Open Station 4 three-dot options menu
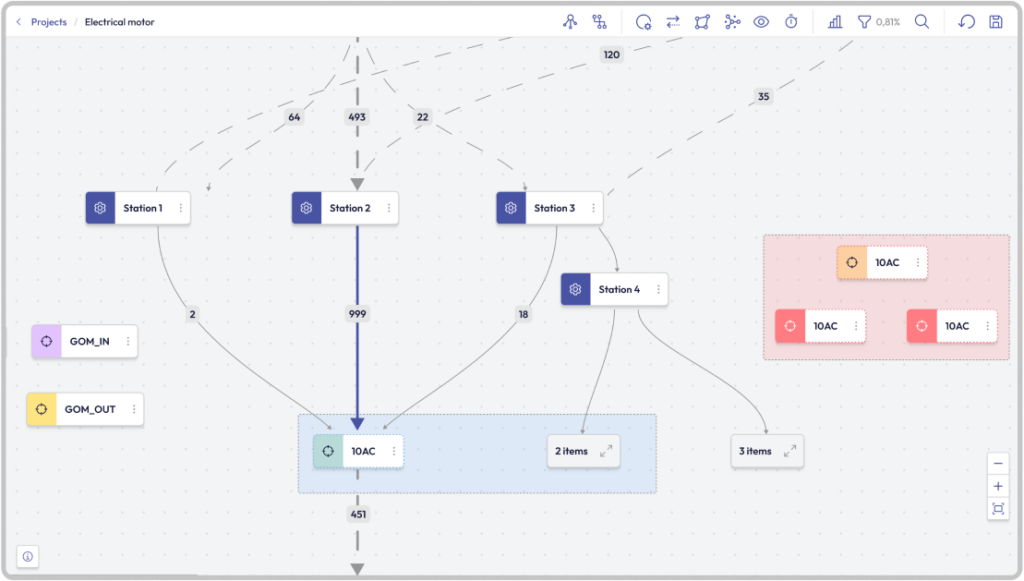 pos(657,290)
